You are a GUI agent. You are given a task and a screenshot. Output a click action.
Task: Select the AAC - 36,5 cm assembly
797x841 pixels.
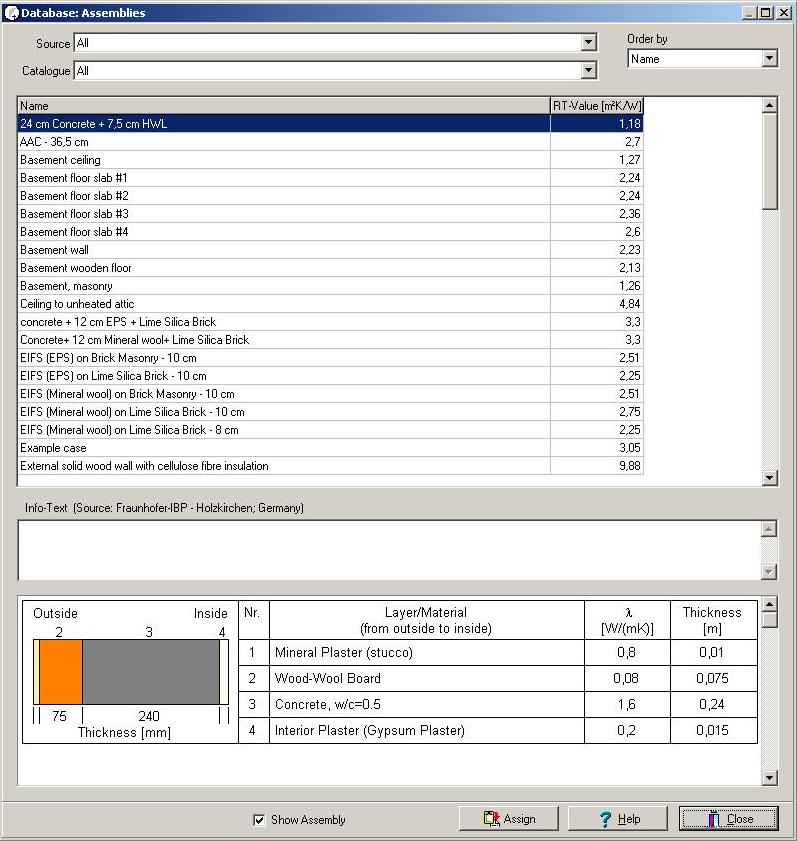point(330,142)
